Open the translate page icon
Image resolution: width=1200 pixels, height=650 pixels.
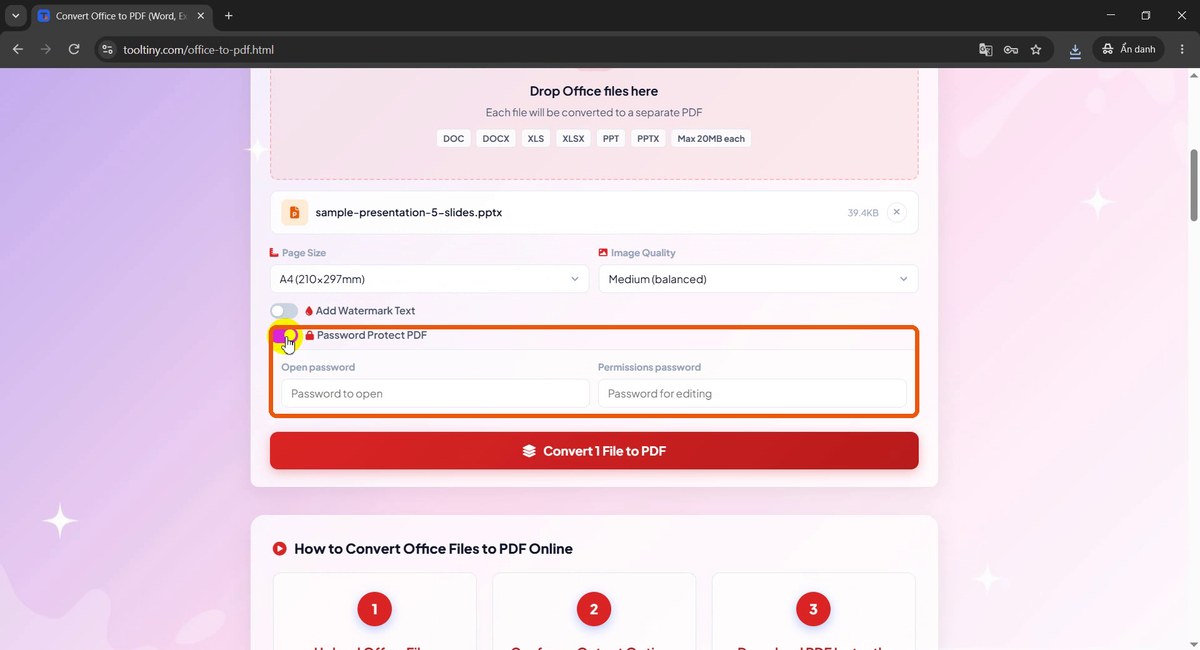(x=986, y=49)
